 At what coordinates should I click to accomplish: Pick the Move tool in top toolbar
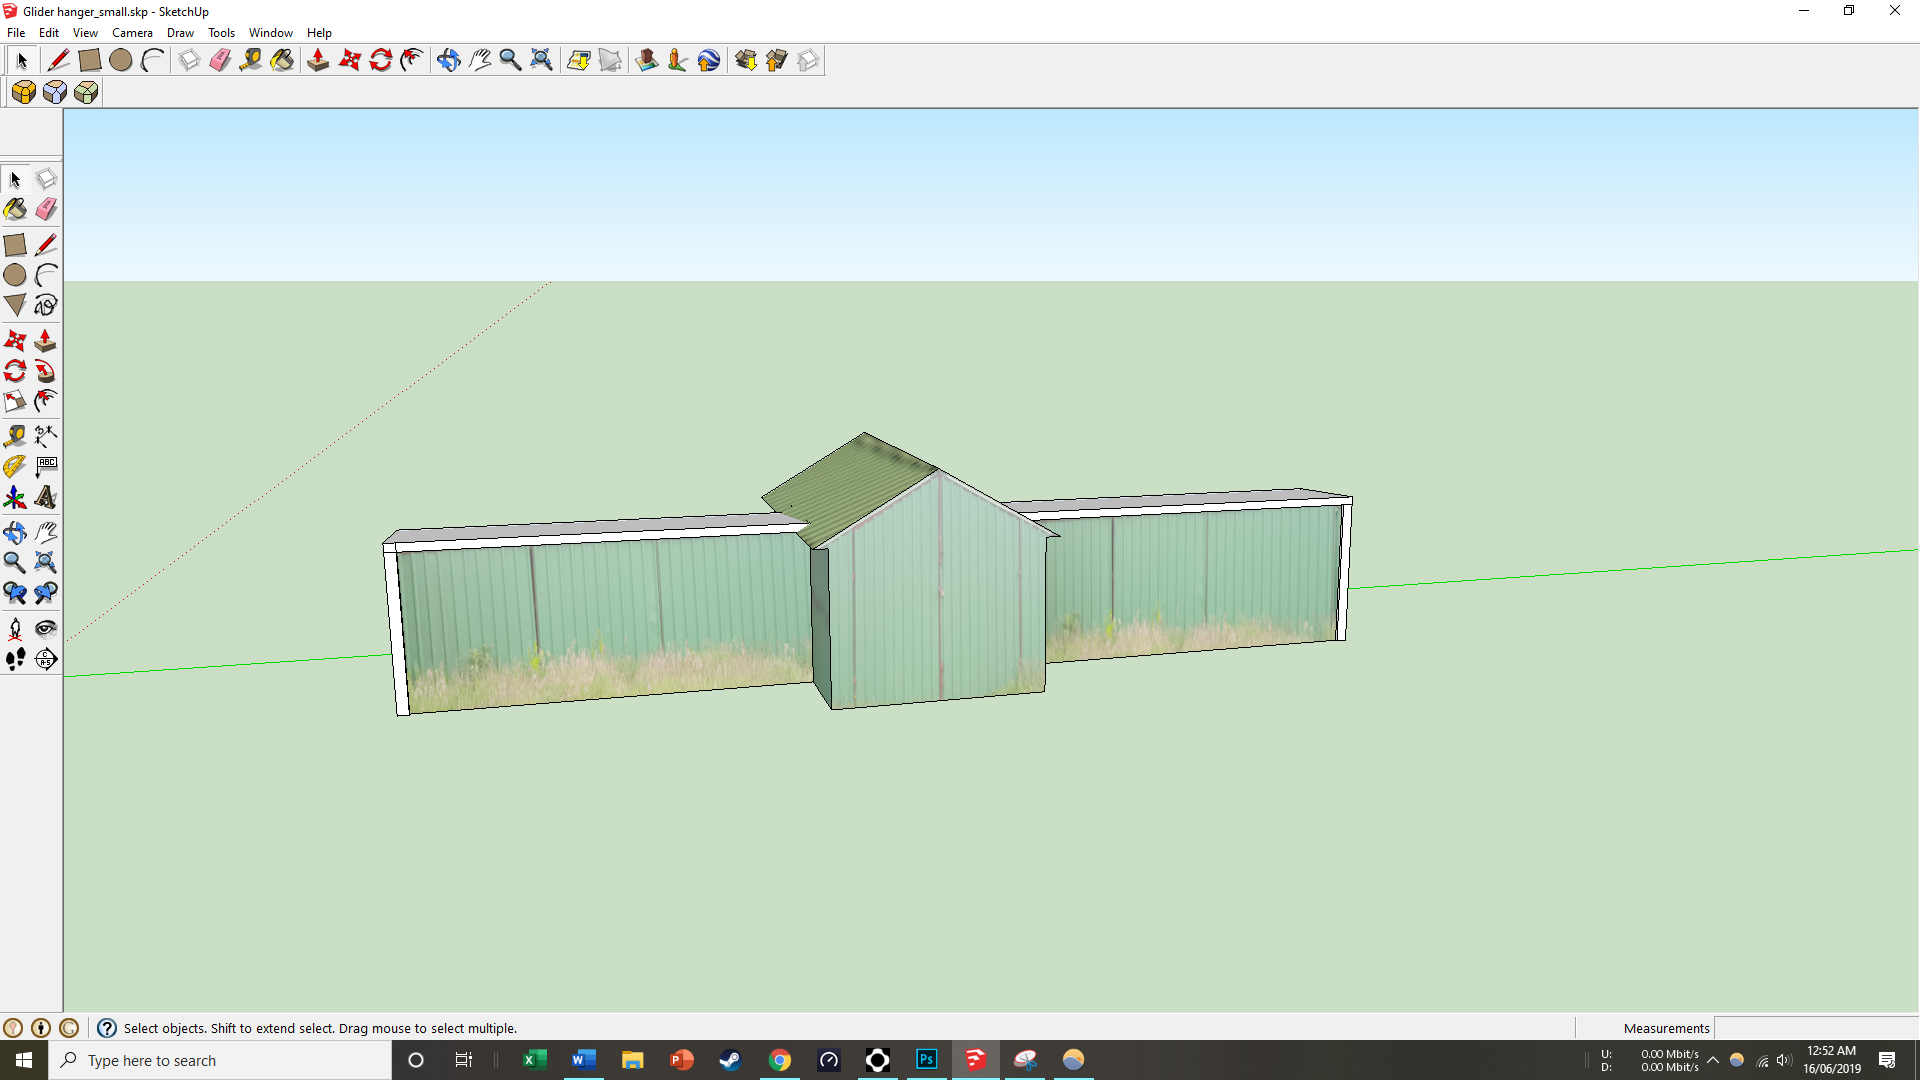click(350, 61)
